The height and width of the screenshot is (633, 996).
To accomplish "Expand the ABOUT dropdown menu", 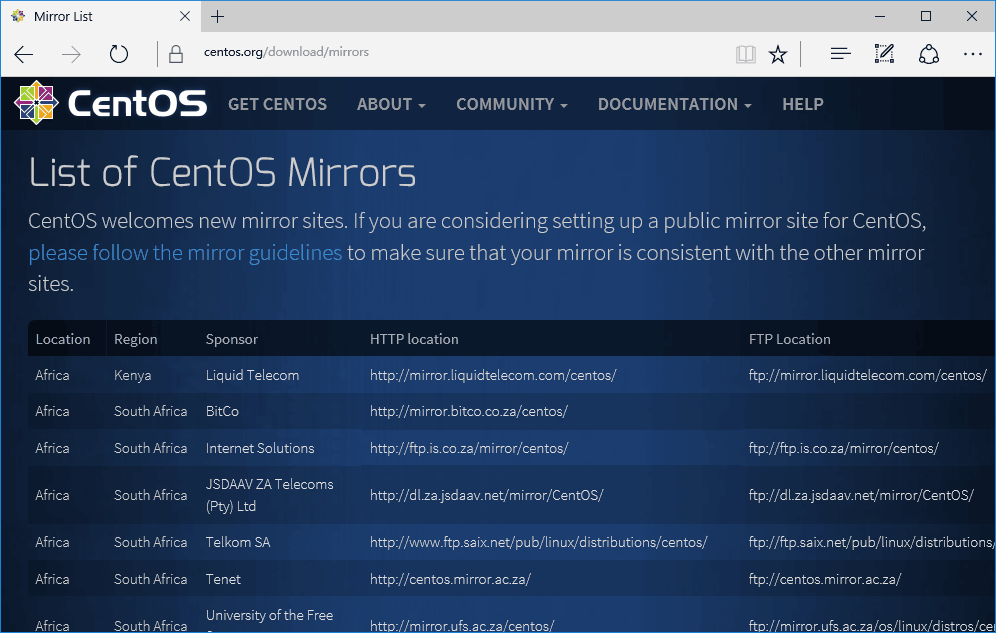I will (391, 104).
